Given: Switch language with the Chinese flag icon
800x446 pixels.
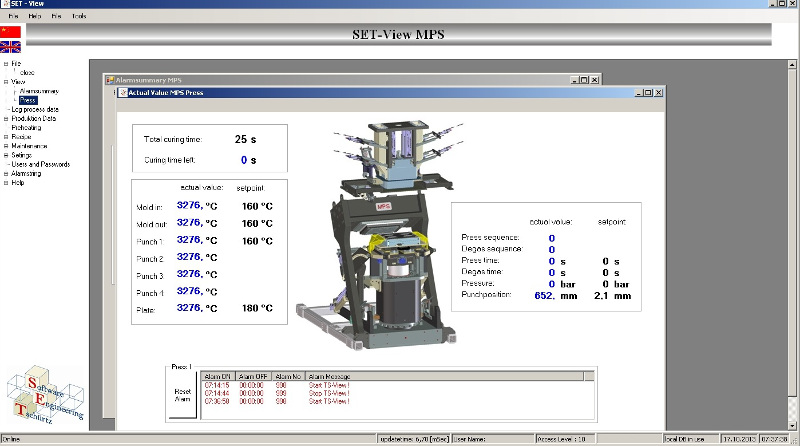Looking at the screenshot, I should (x=10, y=32).
